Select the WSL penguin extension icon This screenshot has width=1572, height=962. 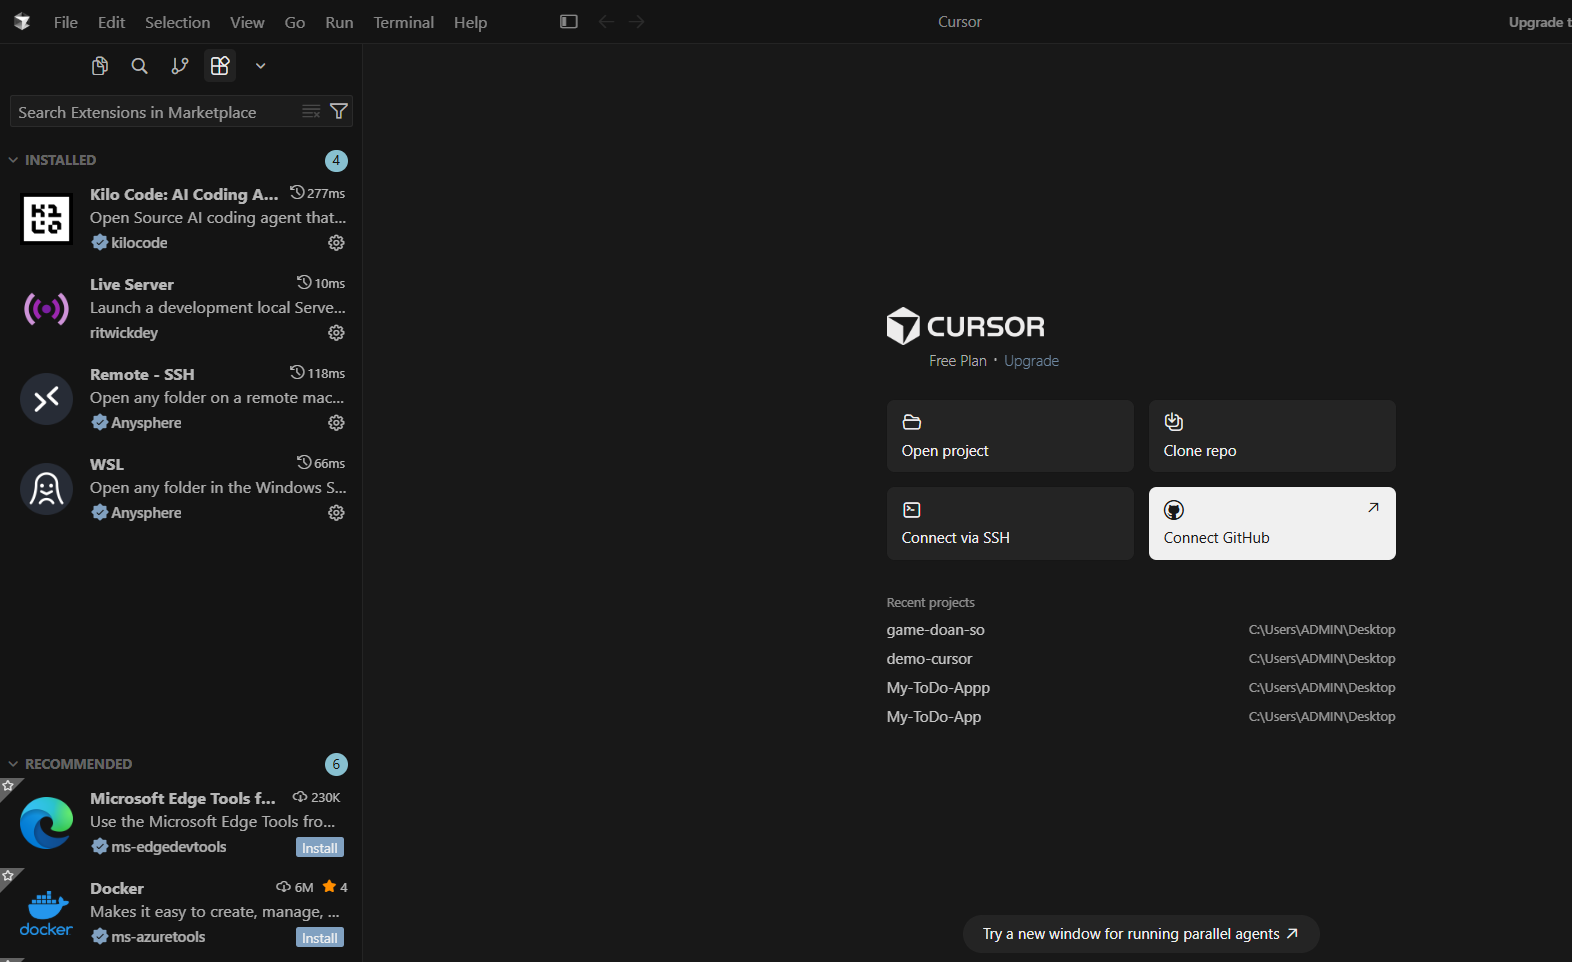pos(46,488)
